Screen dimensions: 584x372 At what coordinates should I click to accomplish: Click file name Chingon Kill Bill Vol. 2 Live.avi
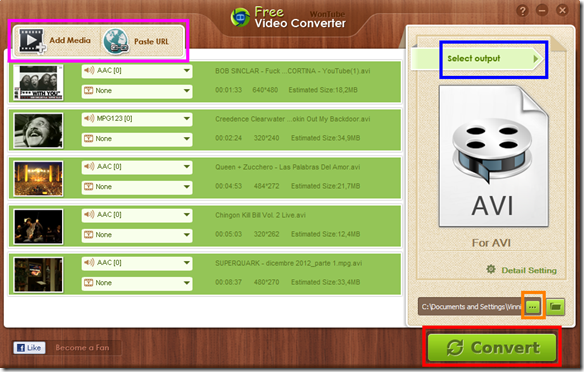260,215
